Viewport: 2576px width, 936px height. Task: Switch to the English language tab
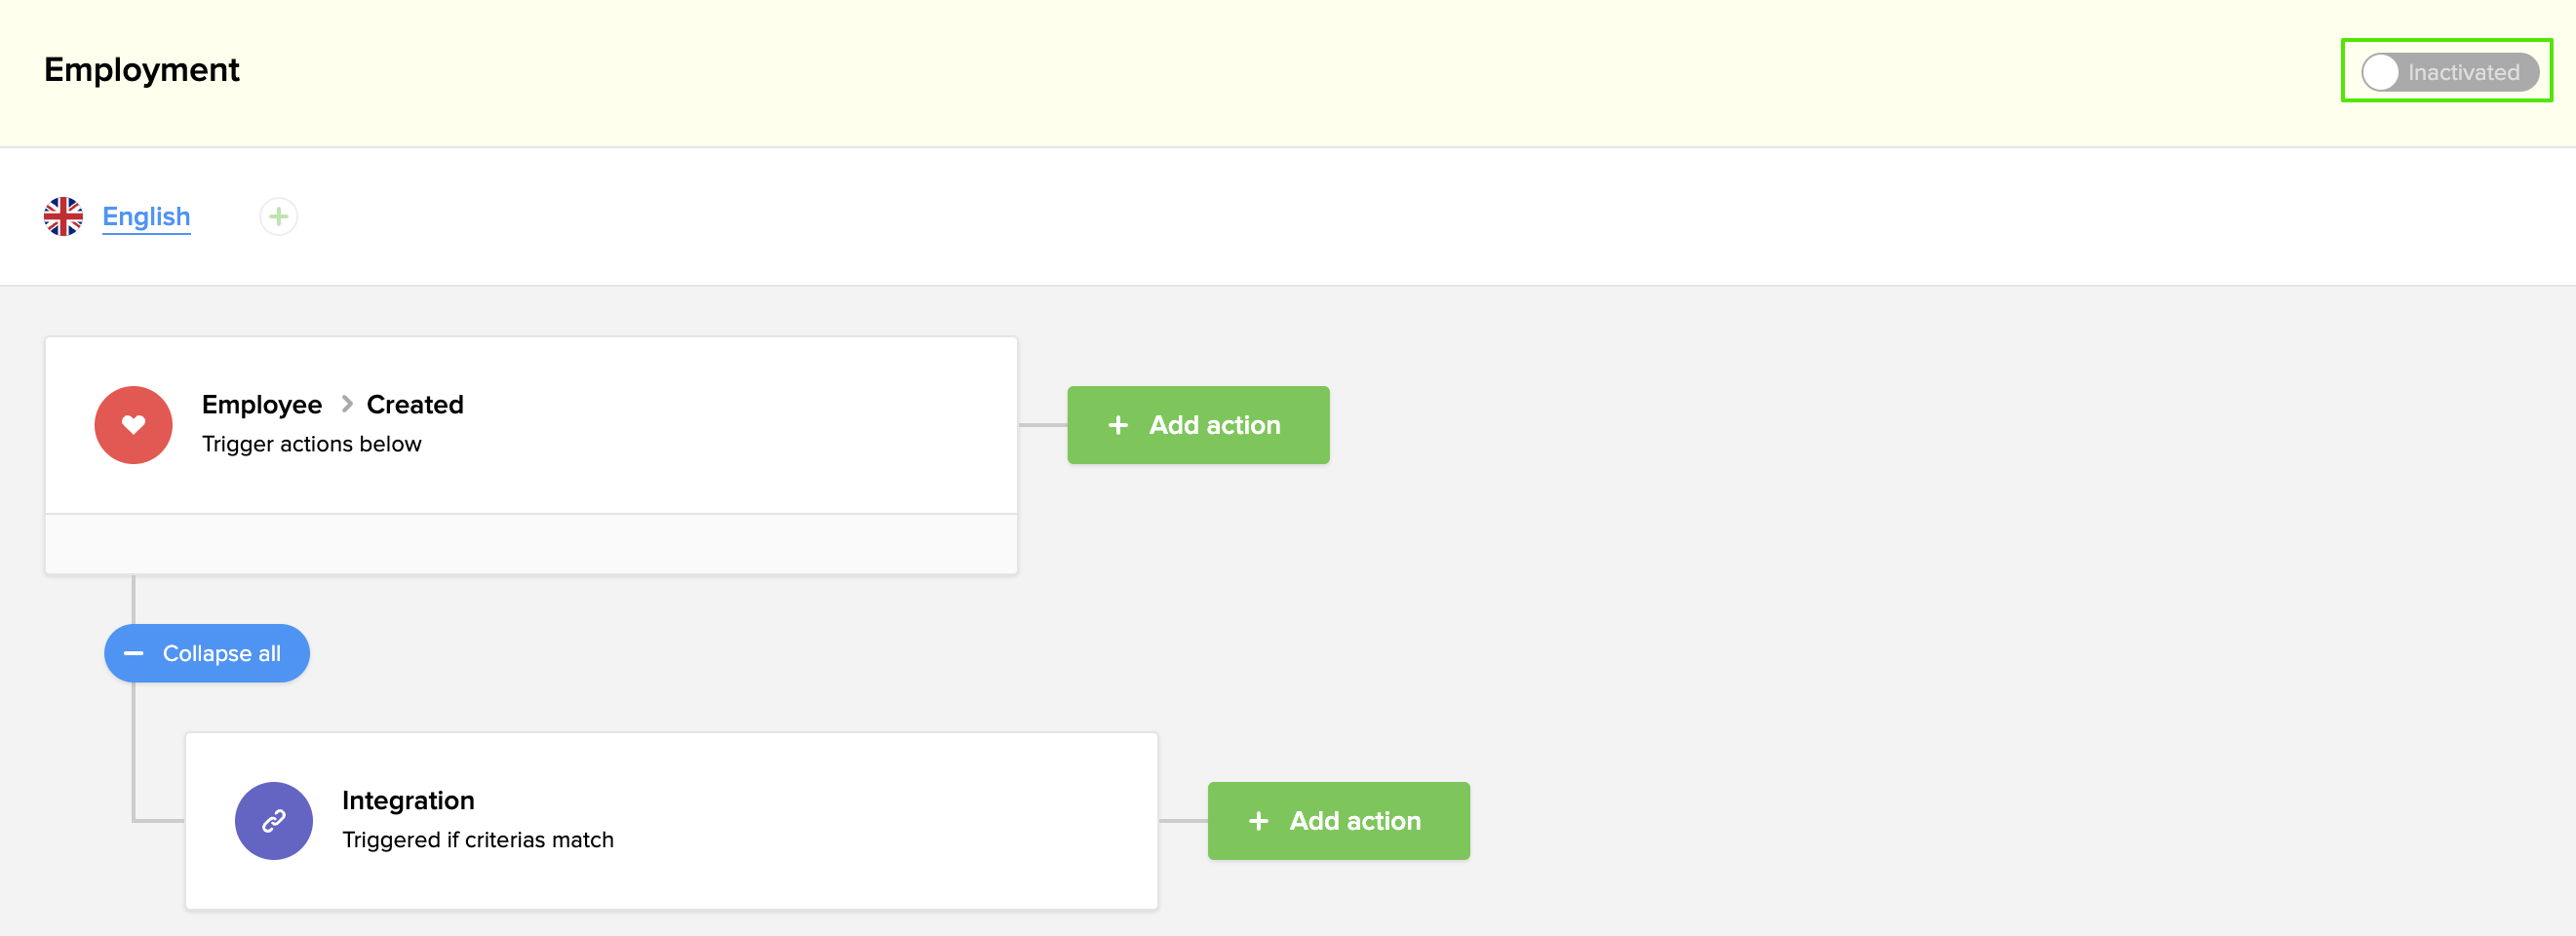tap(146, 216)
